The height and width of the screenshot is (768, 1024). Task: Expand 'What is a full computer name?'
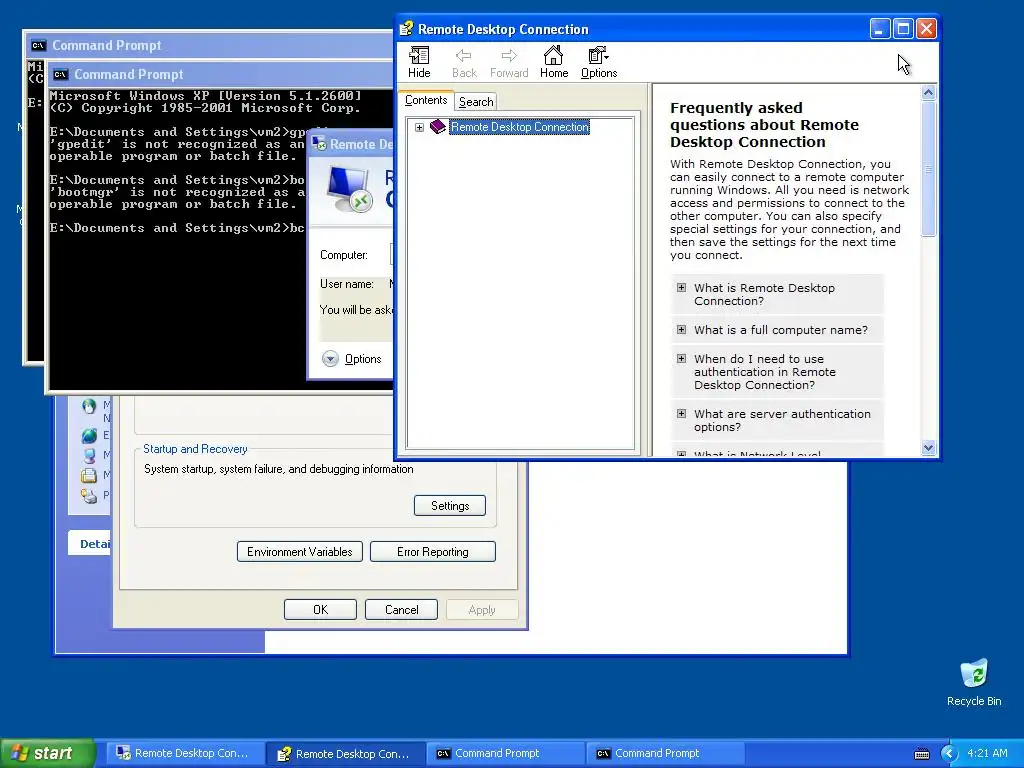tap(681, 330)
